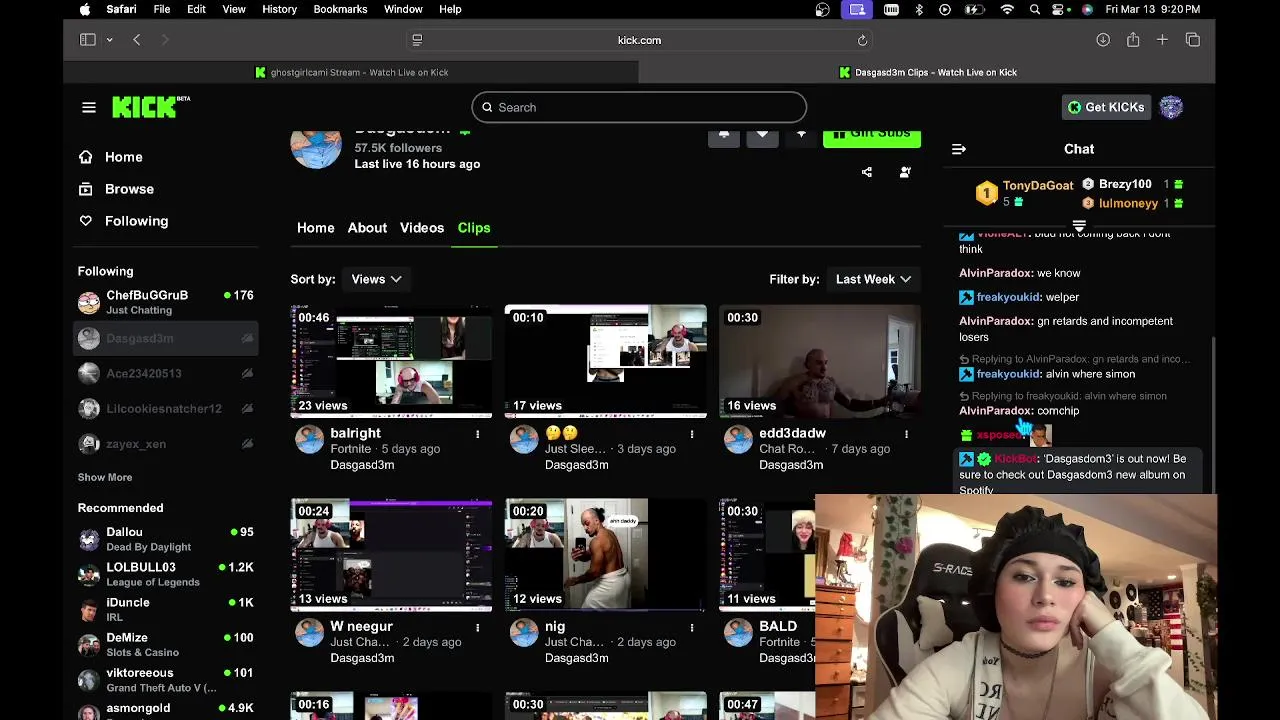Image resolution: width=1280 pixels, height=720 pixels.
Task: Click TonyDaGoat in the gifter leaderboard
Action: click(1037, 185)
